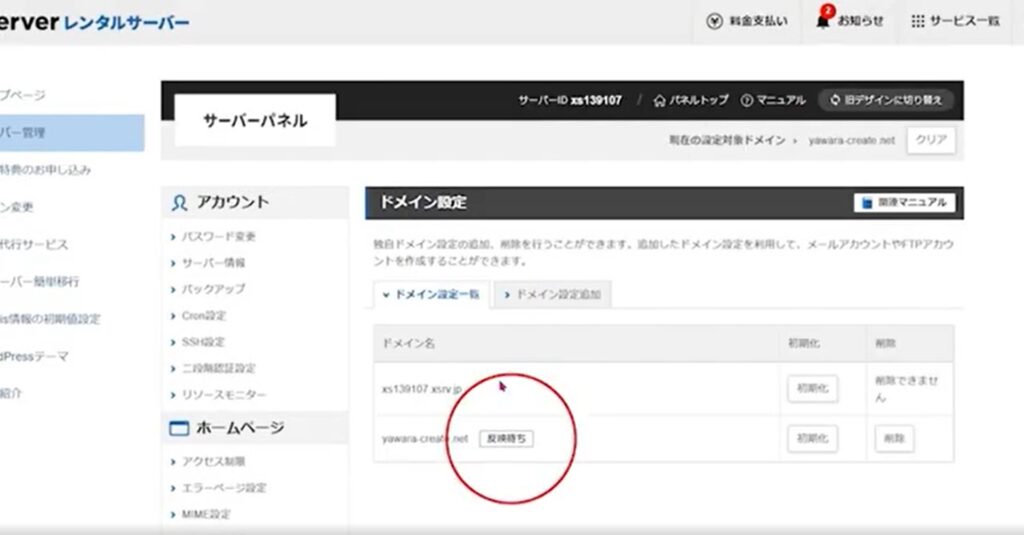
Task: Click the notification bell with the red badge
Action: pos(824,18)
